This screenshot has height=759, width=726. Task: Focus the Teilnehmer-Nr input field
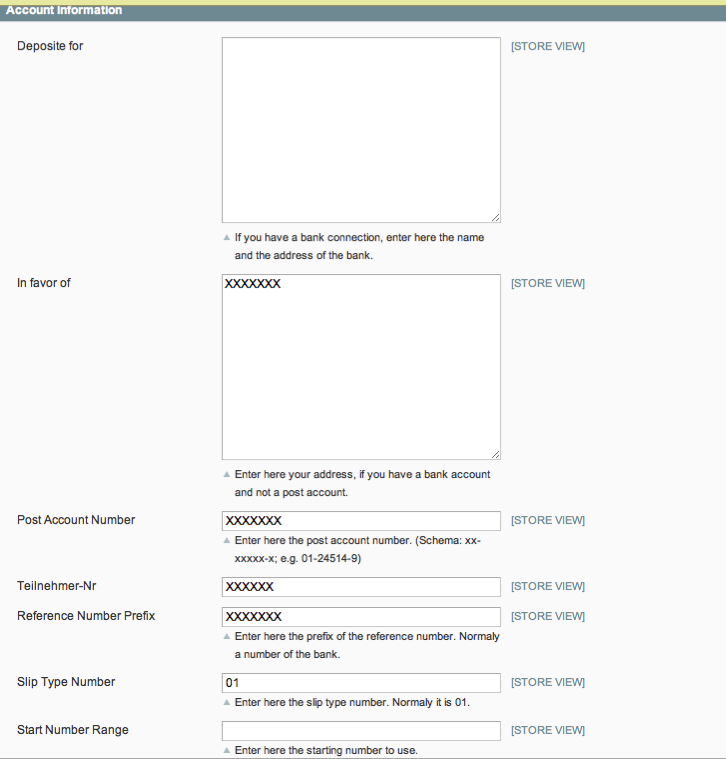click(x=361, y=587)
